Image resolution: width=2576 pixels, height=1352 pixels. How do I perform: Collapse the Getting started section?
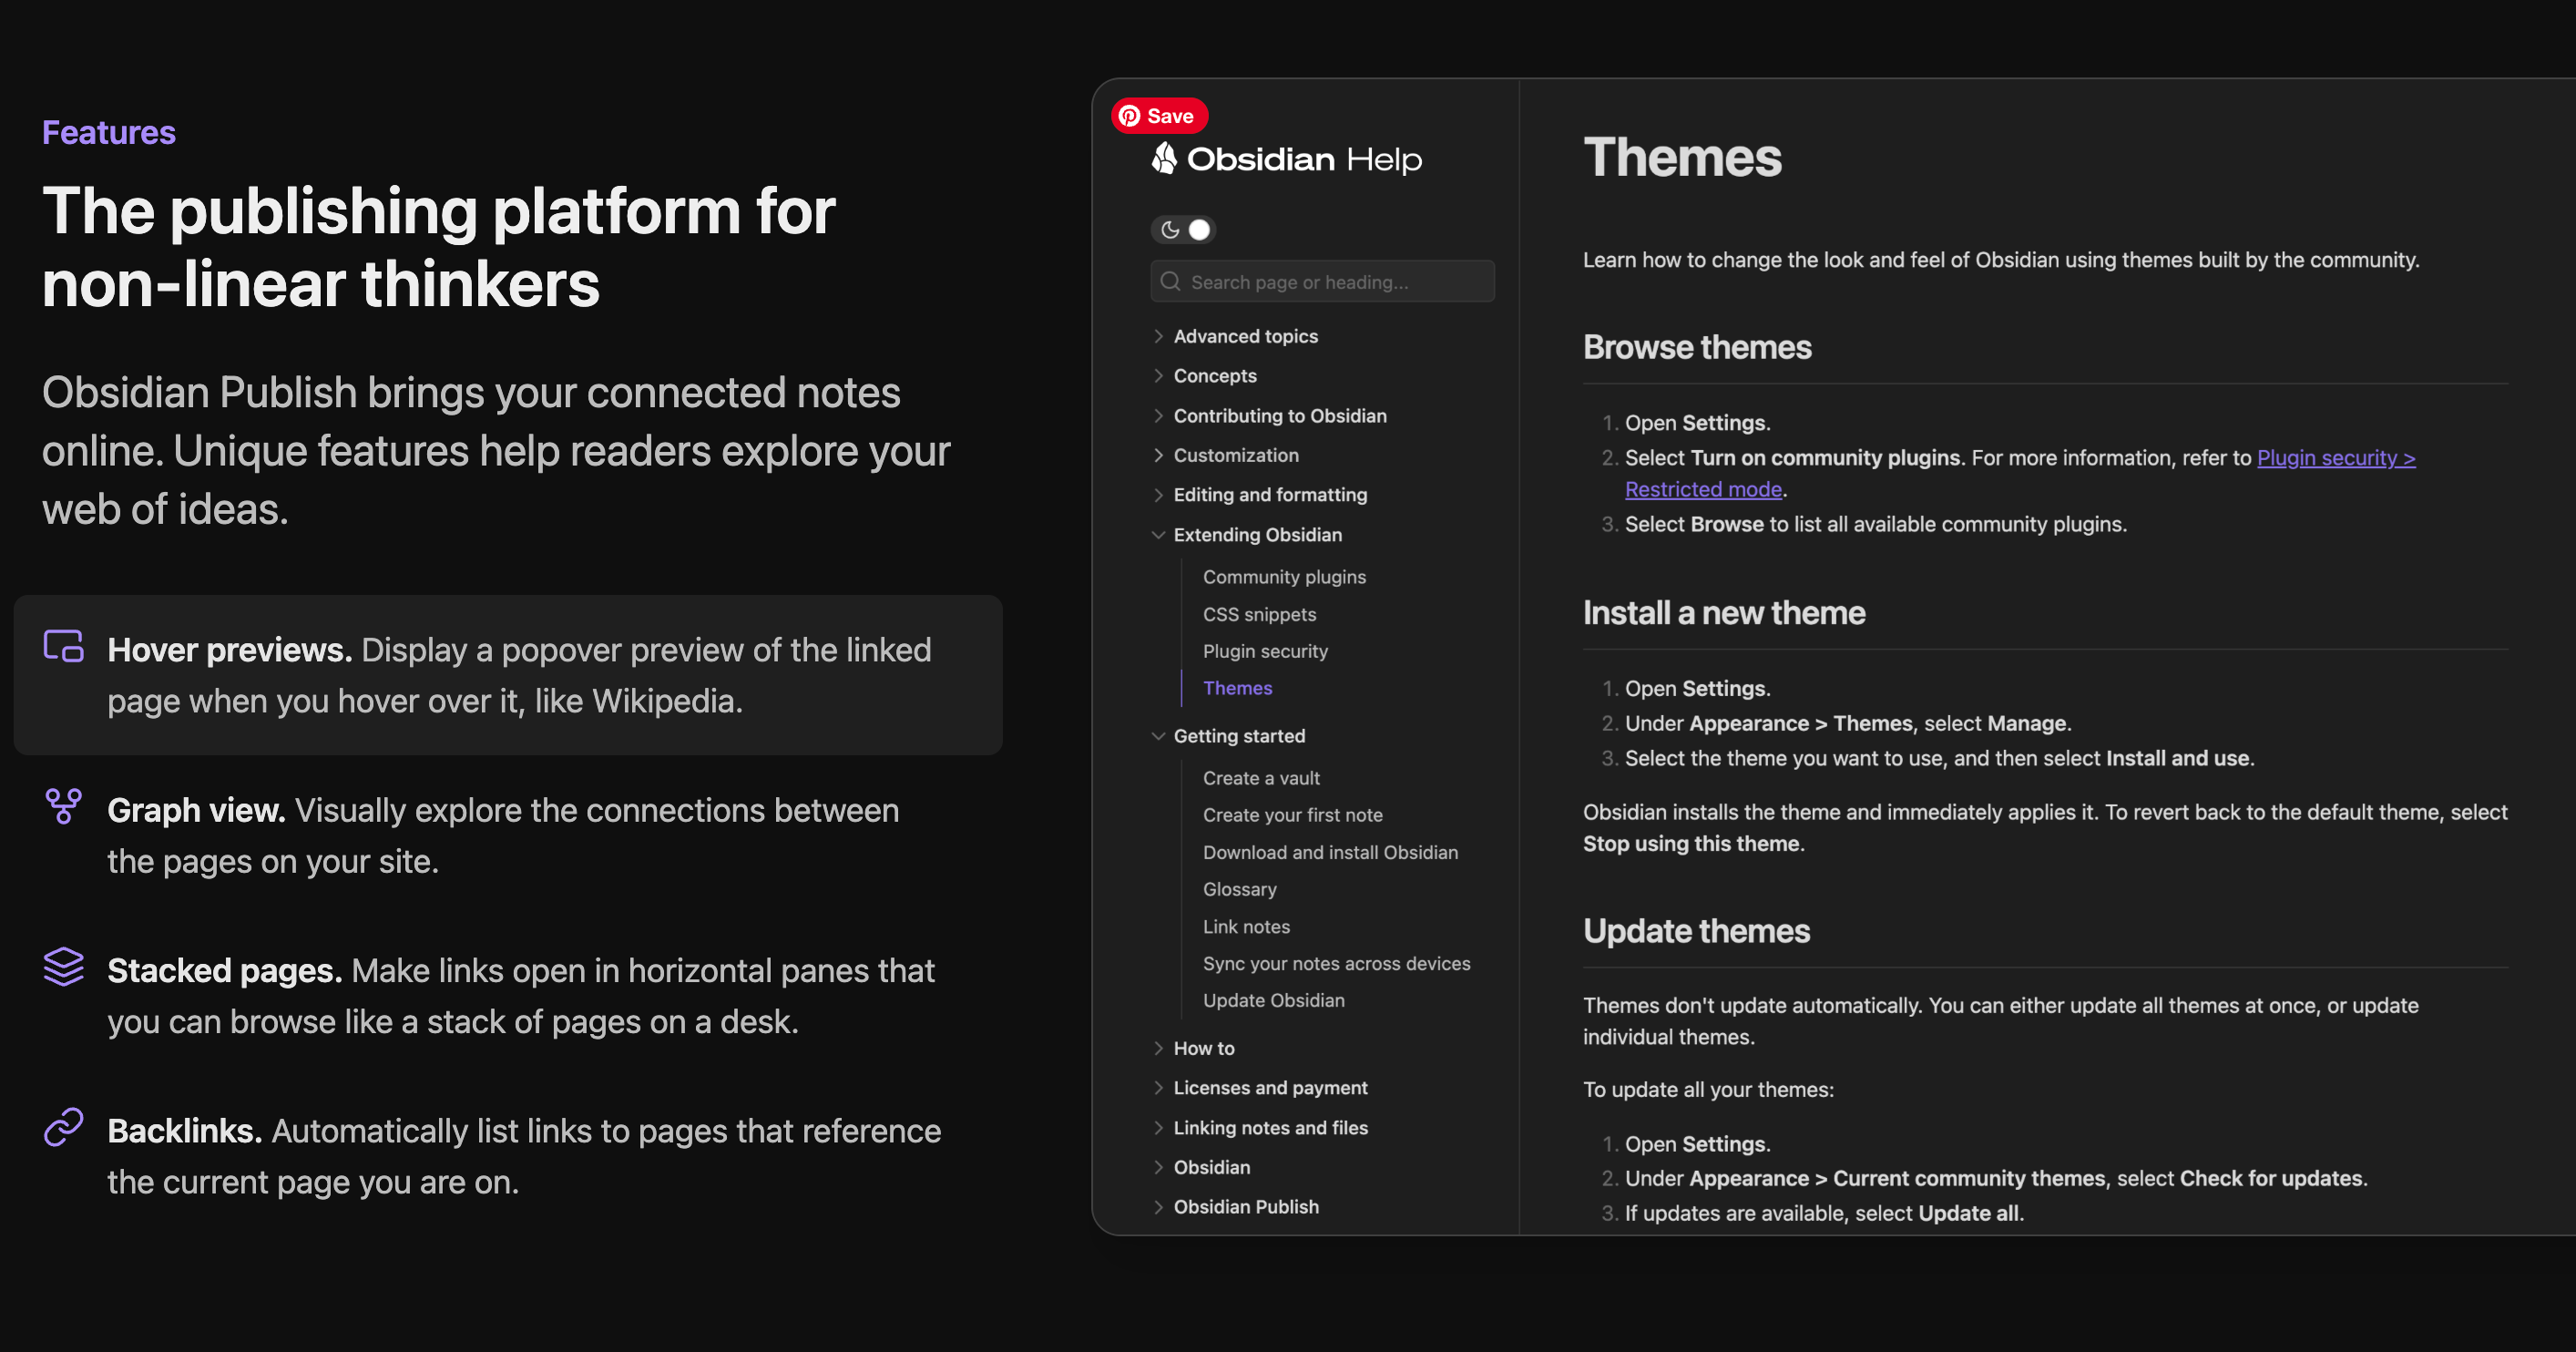1229,736
